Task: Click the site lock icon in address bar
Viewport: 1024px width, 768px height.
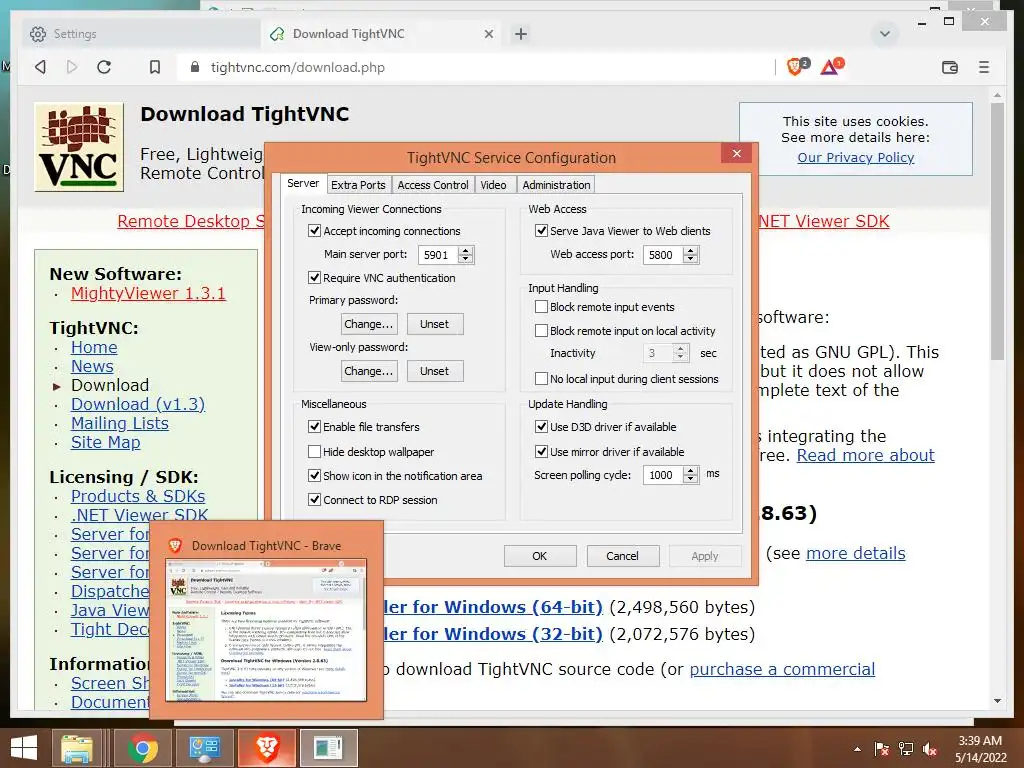Action: click(x=194, y=67)
